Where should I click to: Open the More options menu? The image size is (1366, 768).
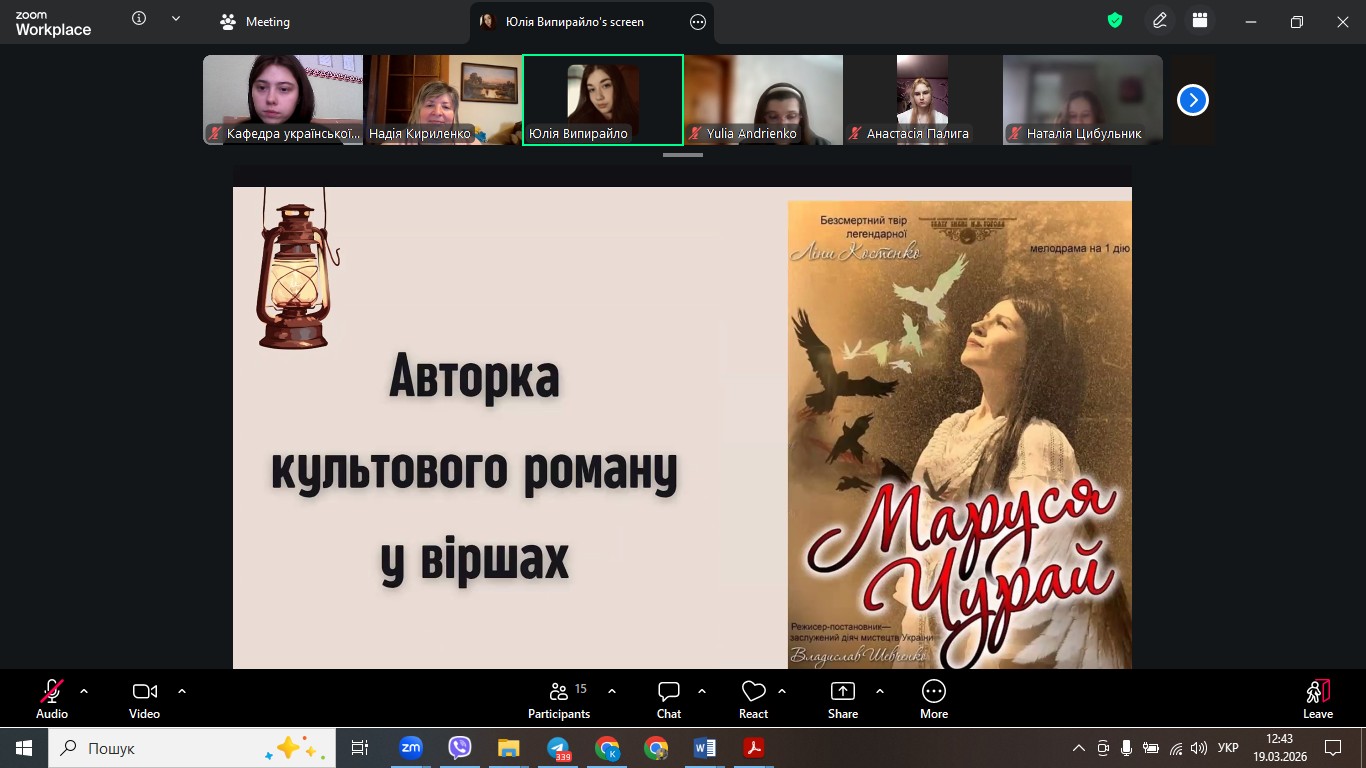point(934,699)
